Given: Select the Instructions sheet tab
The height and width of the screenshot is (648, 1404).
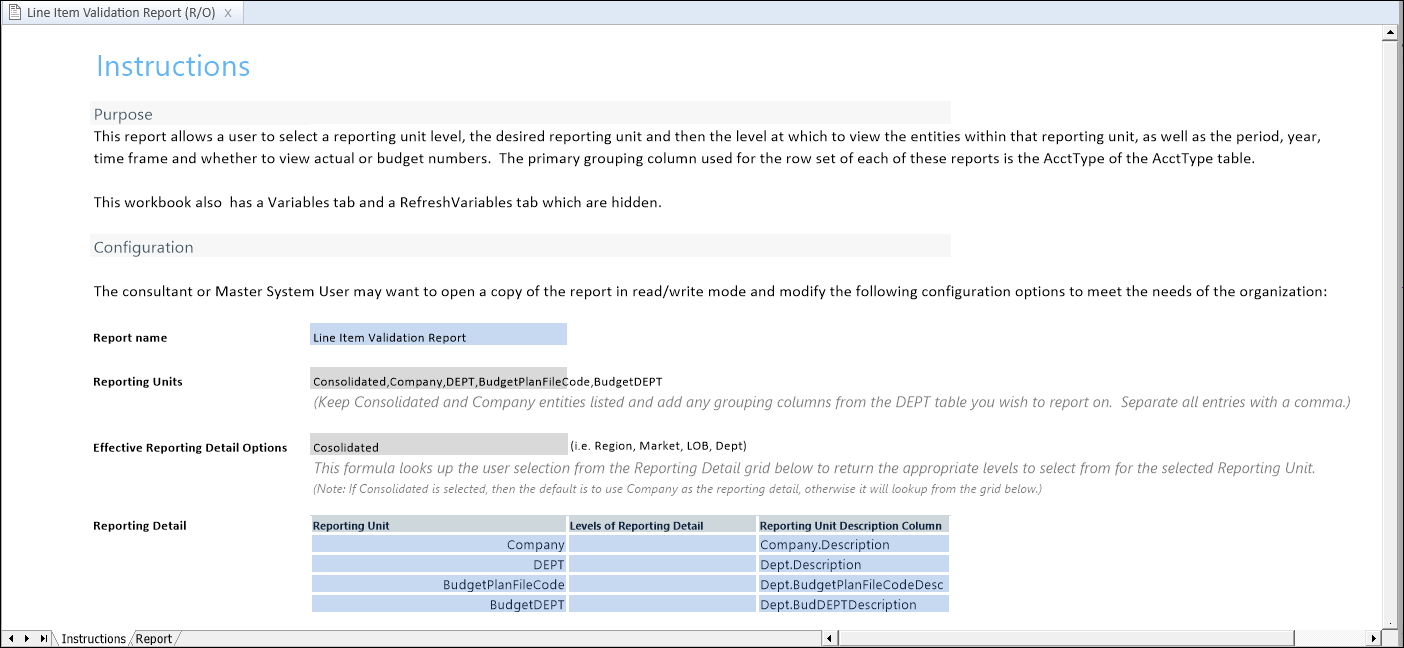Looking at the screenshot, I should pyautogui.click(x=94, y=639).
